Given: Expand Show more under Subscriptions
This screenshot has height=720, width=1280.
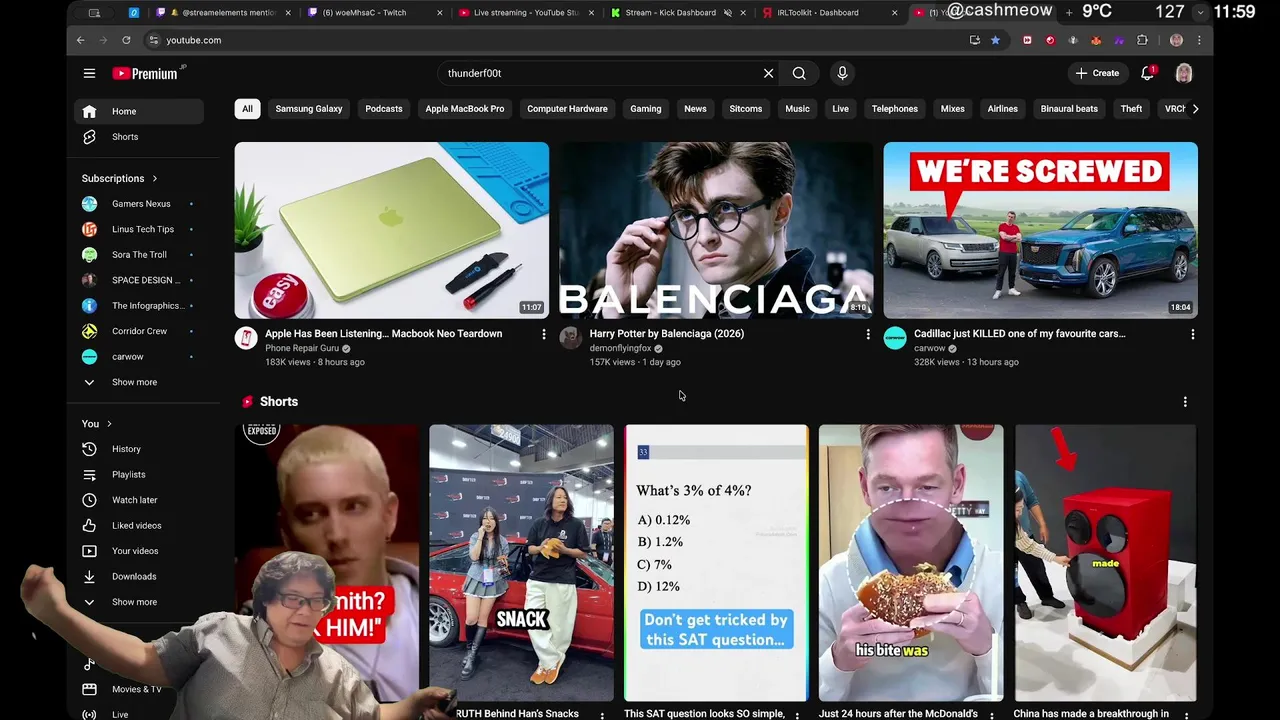Looking at the screenshot, I should [x=139, y=382].
